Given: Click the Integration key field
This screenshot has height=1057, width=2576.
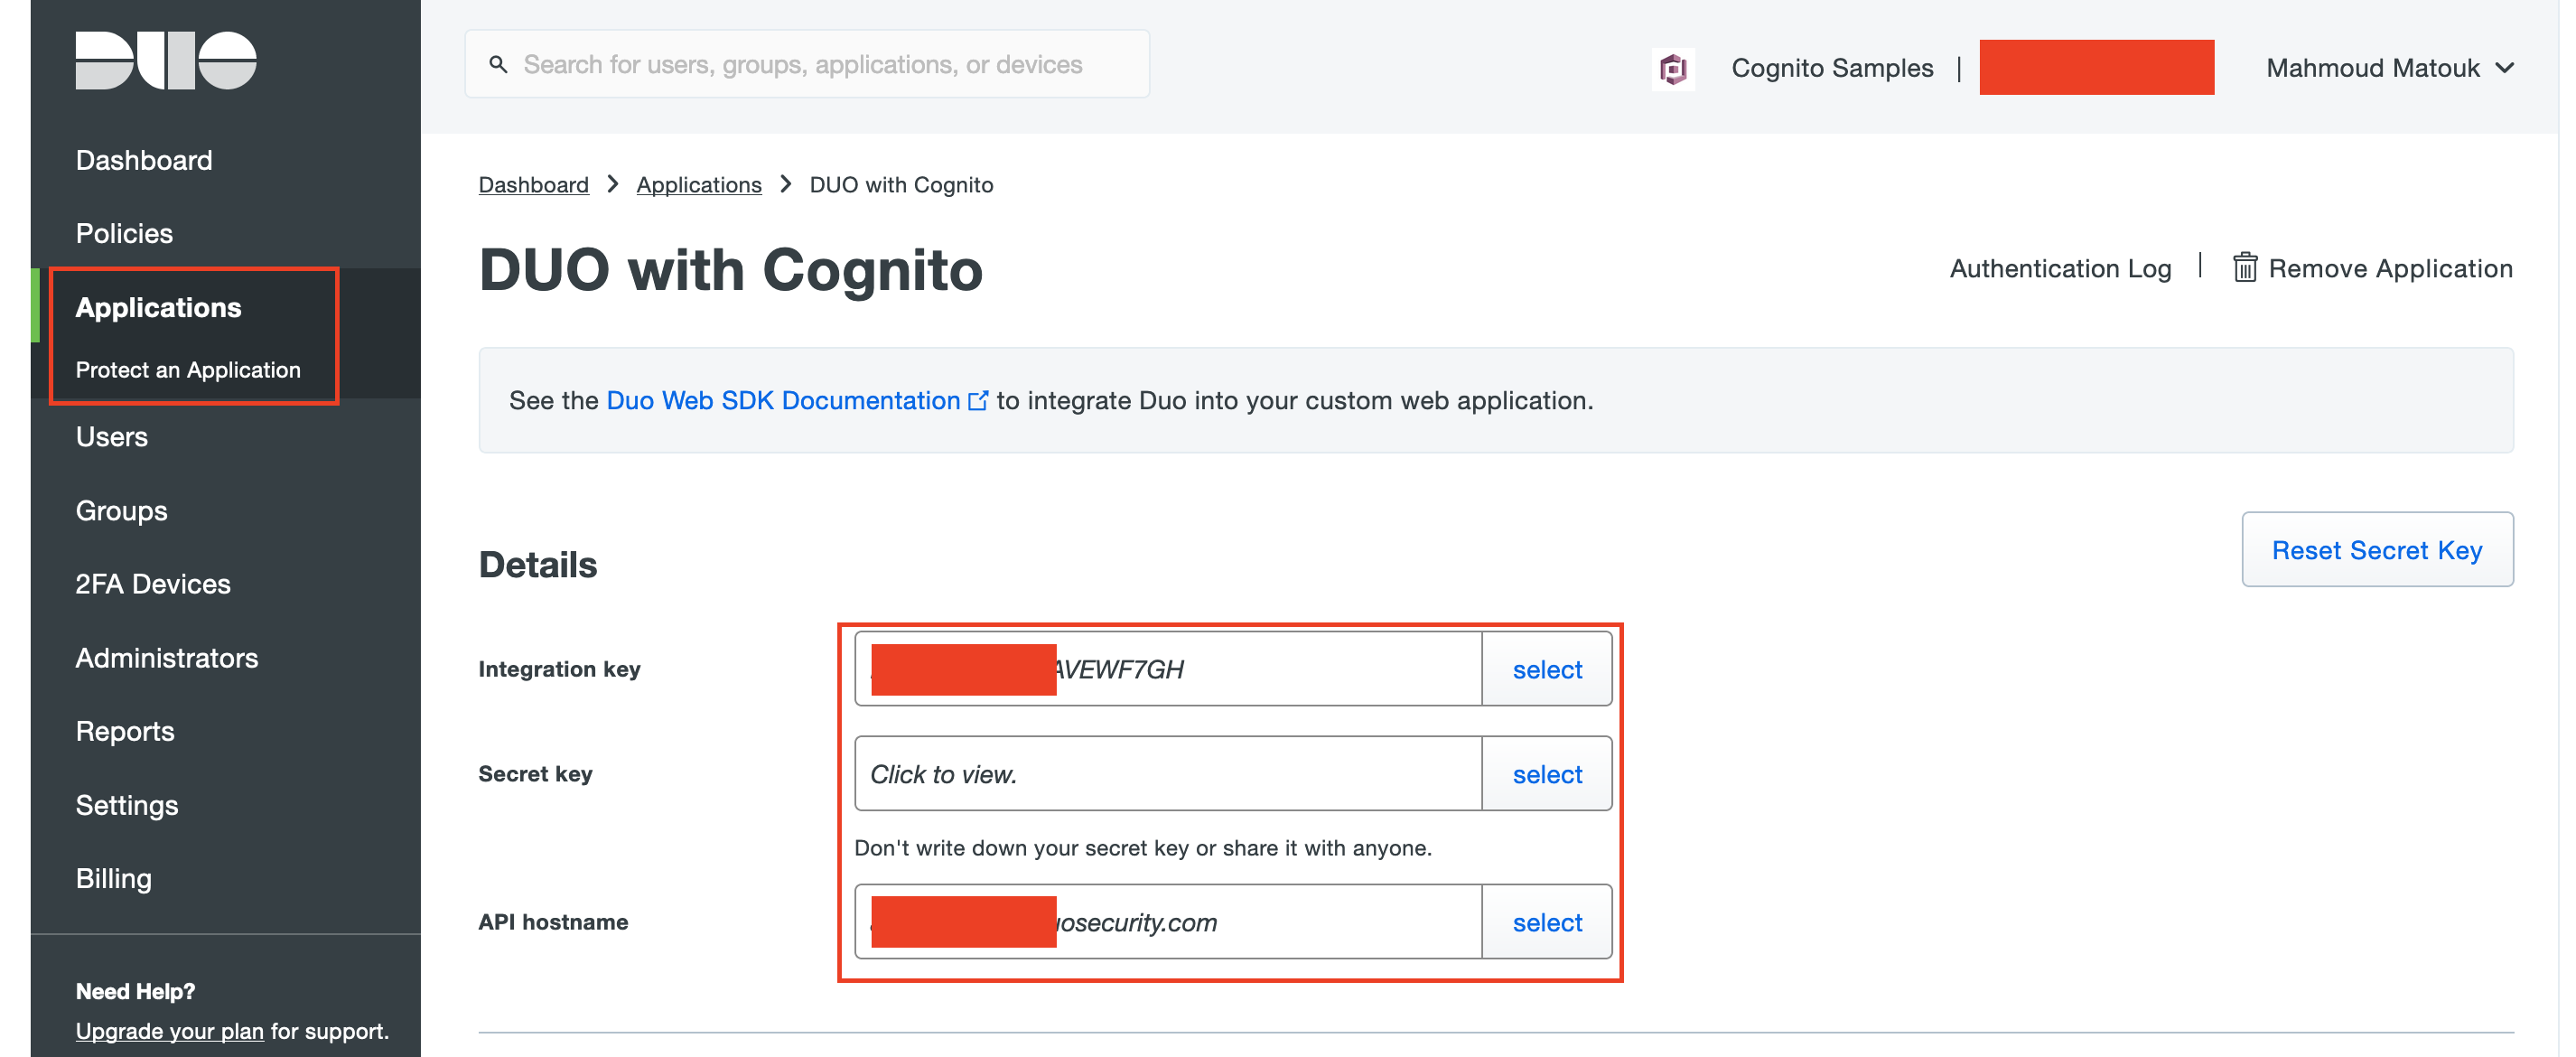Looking at the screenshot, I should click(1168, 669).
